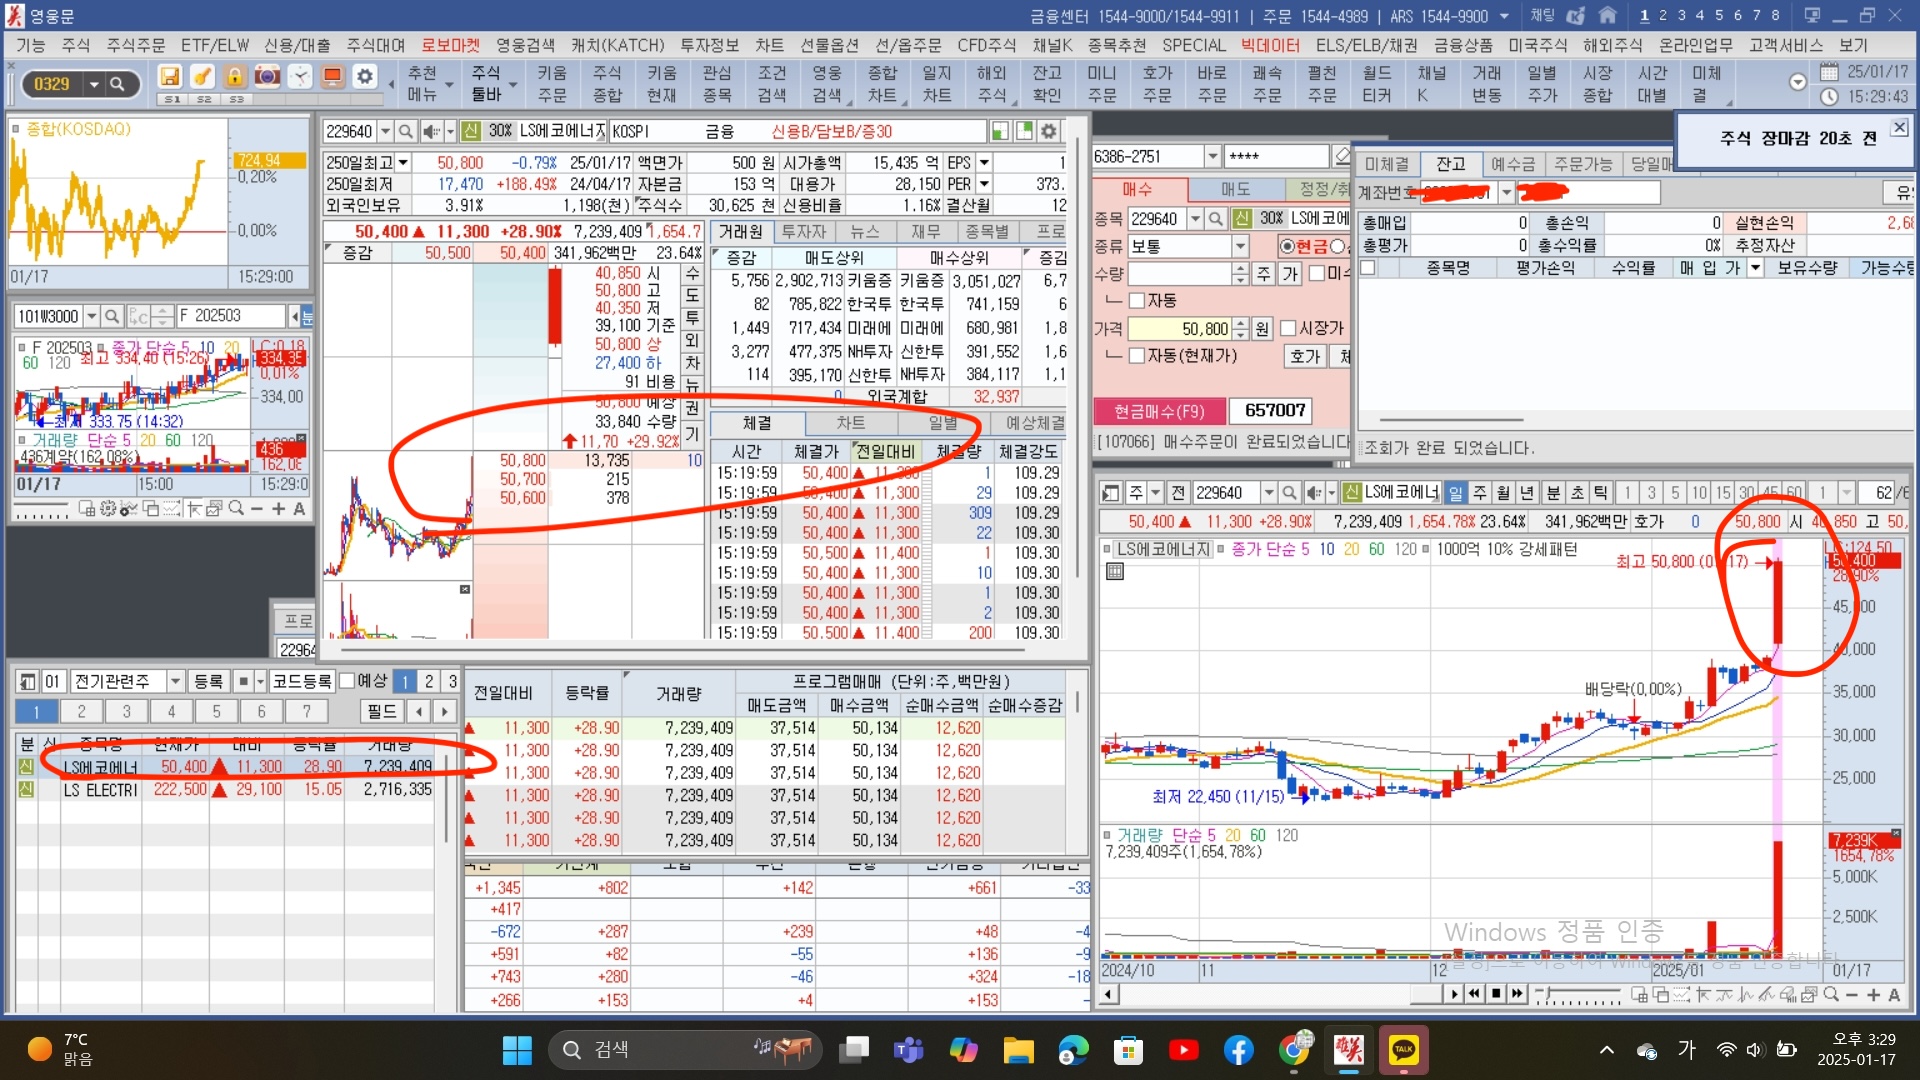The height and width of the screenshot is (1080, 1920).
Task: Switch to the 매도 sell tab
Action: [x=1235, y=189]
